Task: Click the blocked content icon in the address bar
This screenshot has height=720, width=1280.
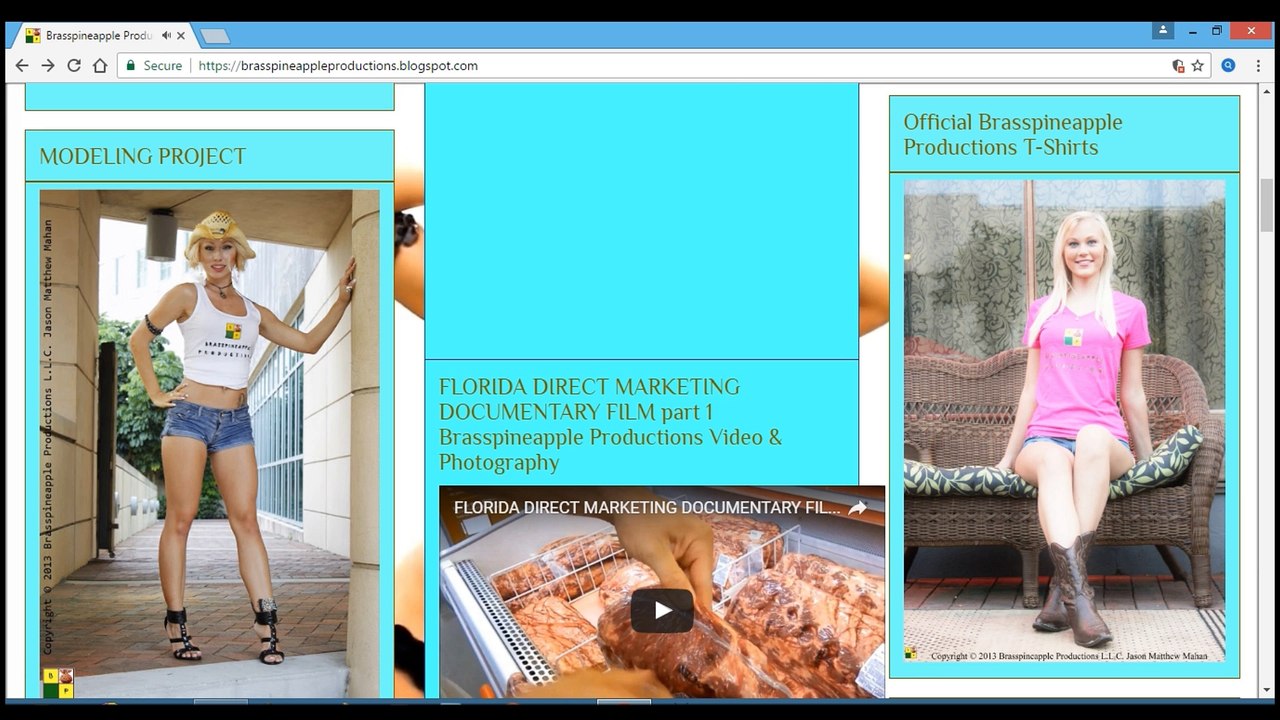Action: [x=1178, y=65]
